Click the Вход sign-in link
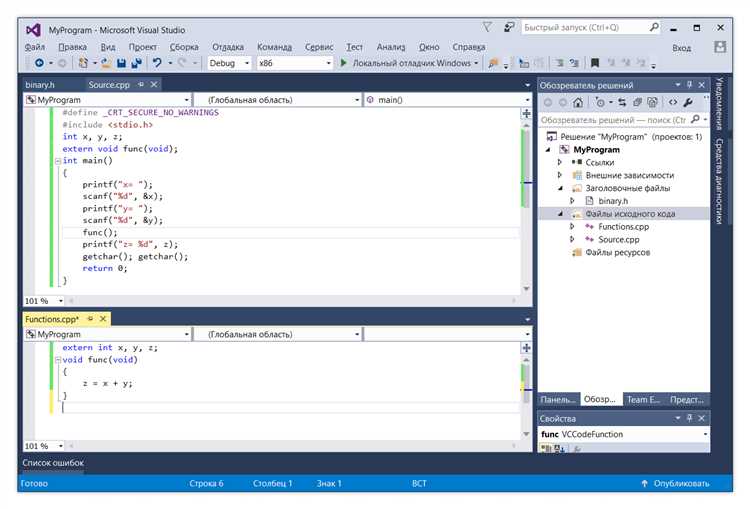 pos(681,48)
